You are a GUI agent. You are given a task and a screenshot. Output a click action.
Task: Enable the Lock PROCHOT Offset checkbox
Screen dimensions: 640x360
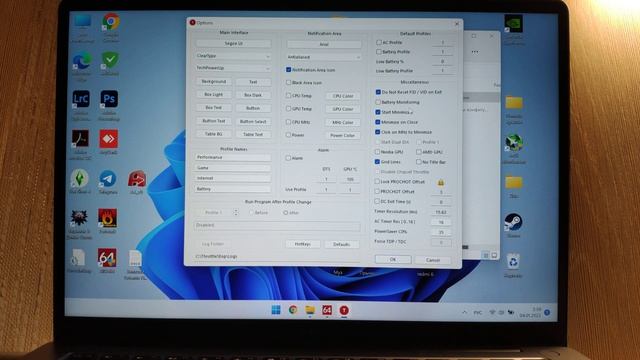[x=377, y=181]
